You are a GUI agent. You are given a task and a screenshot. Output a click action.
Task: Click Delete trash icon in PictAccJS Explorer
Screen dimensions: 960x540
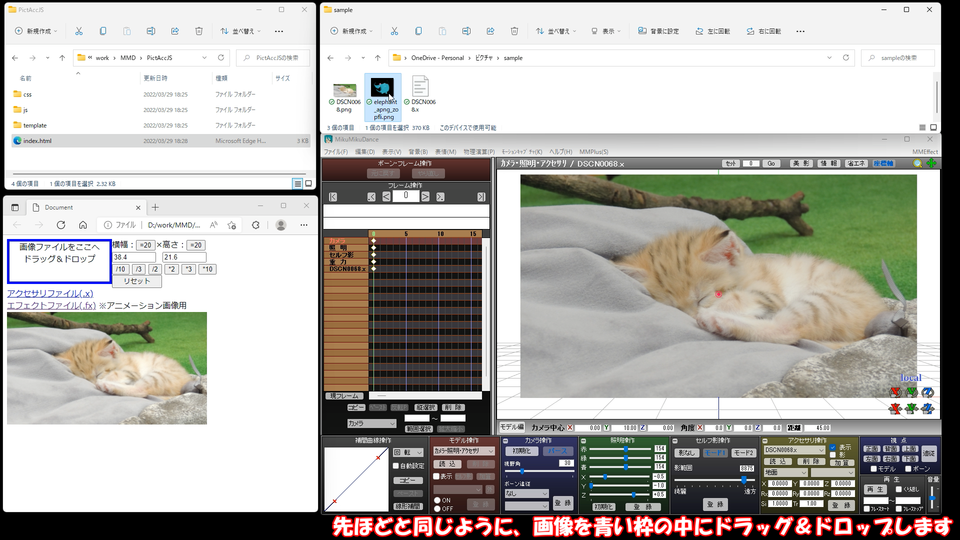click(198, 31)
